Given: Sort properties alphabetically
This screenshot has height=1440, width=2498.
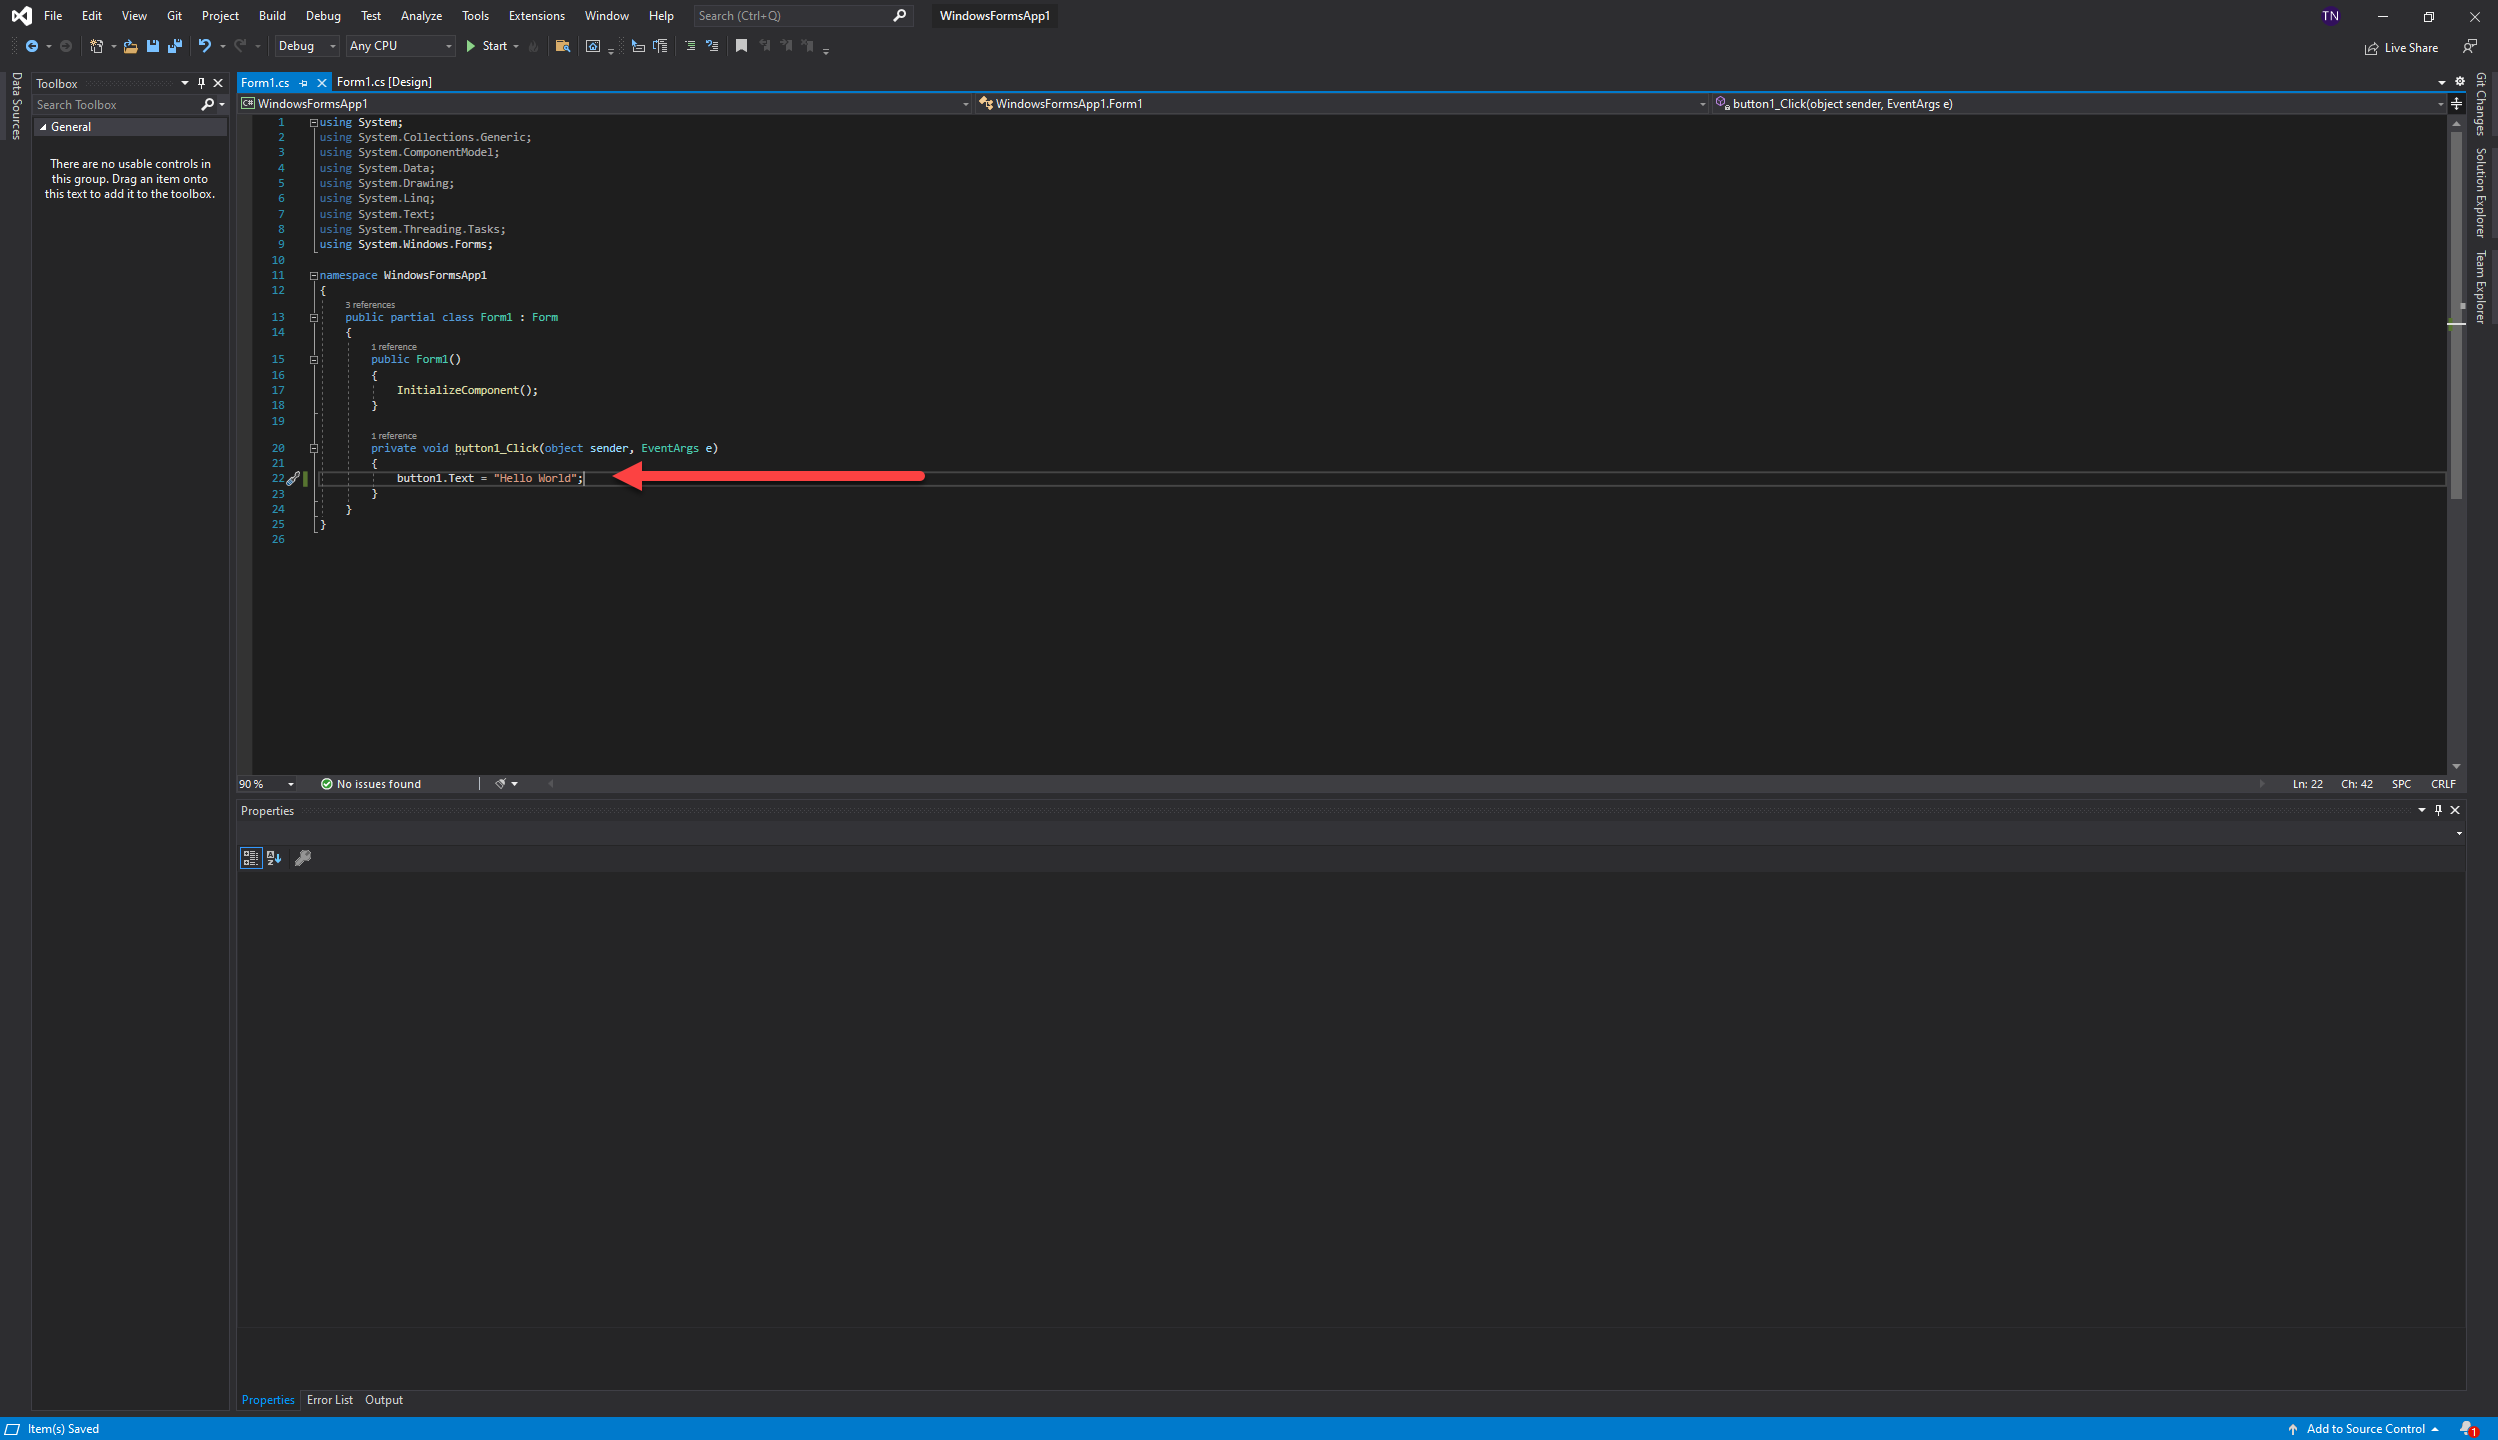Looking at the screenshot, I should click(274, 858).
